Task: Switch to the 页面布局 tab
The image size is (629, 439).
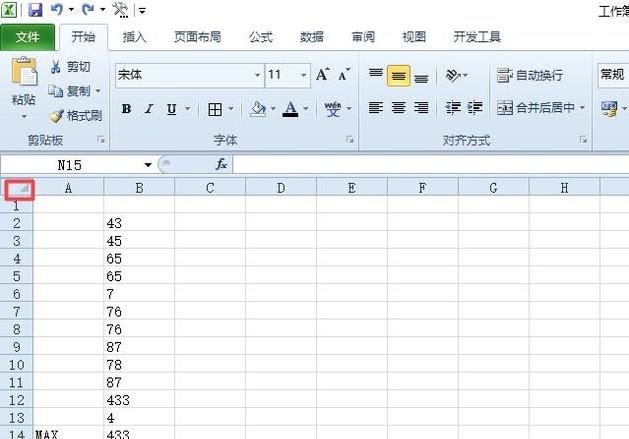Action: click(197, 37)
